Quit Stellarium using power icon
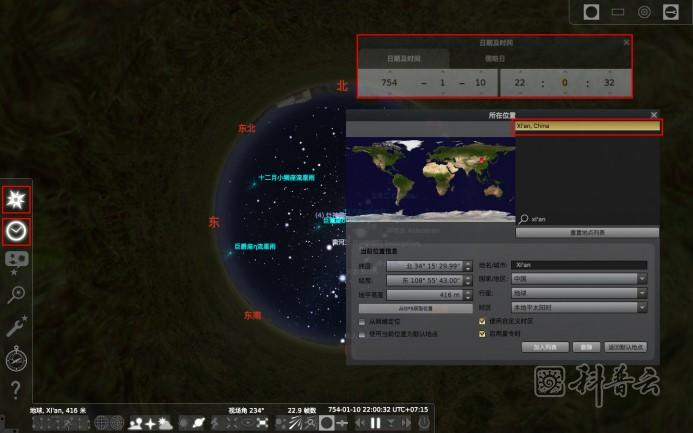The width and height of the screenshot is (693, 433). click(x=424, y=423)
